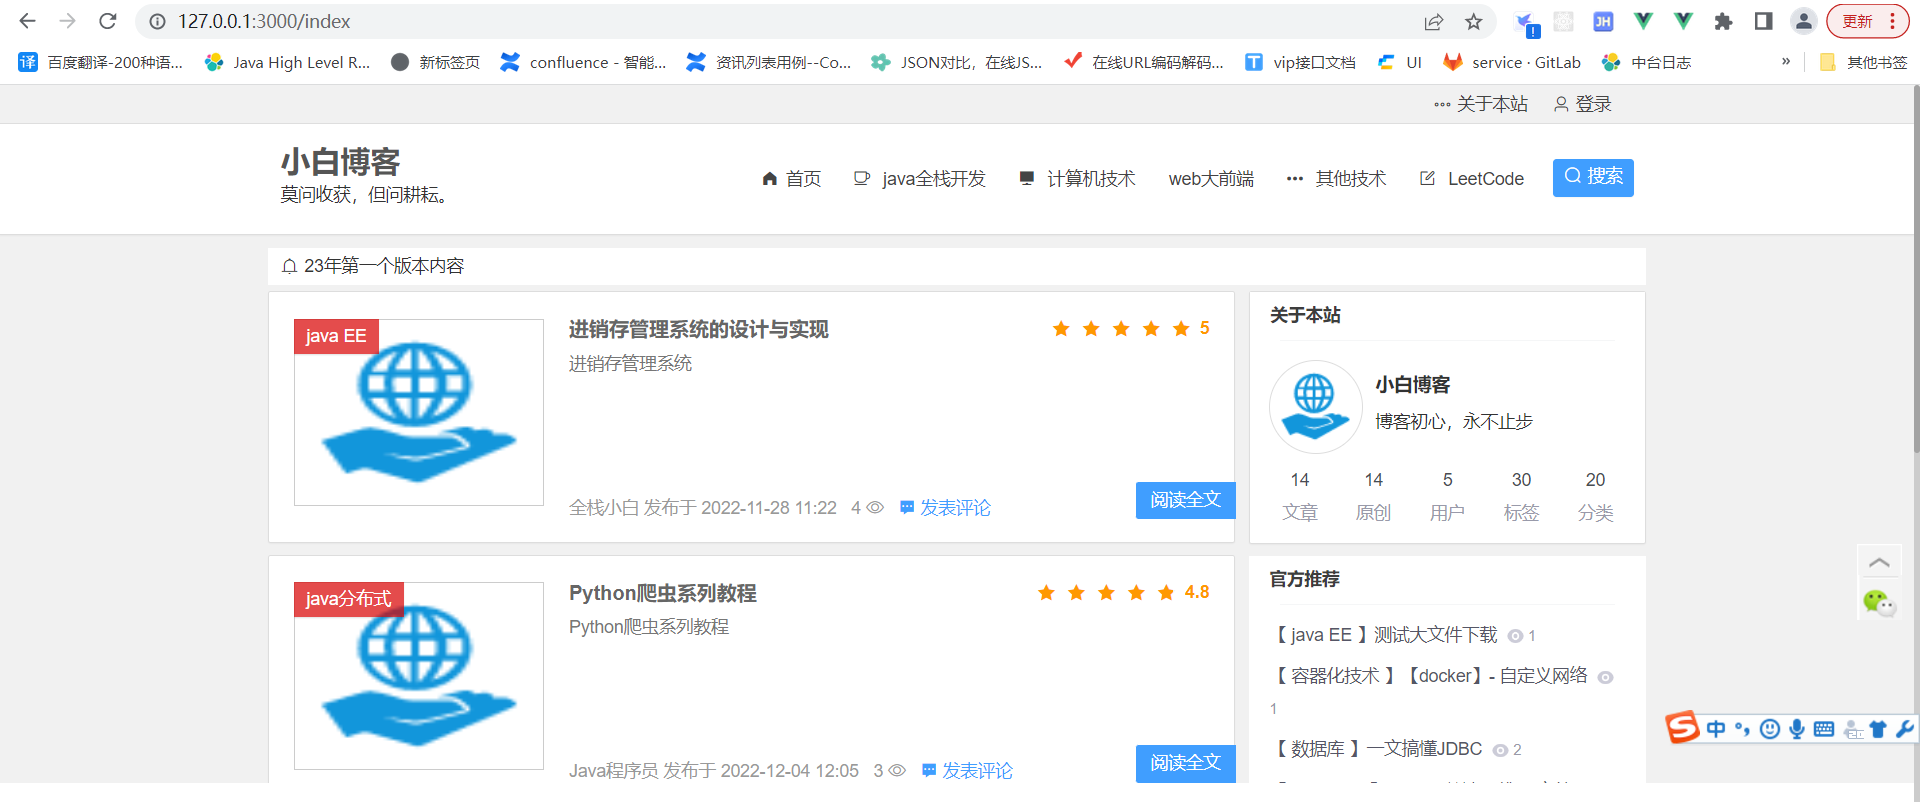Click the java EE tag badge
The height and width of the screenshot is (802, 1920).
click(336, 336)
